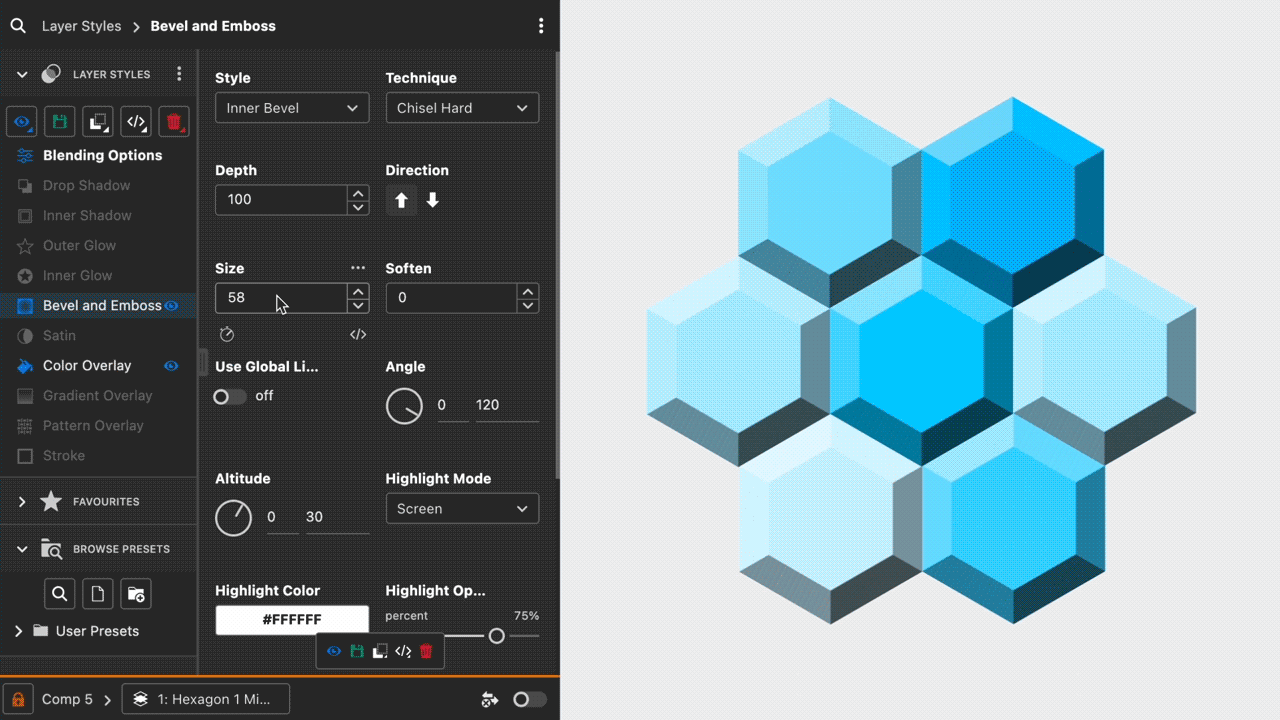Screen dimensions: 1280x720
Task: Click the red delete style icon
Action: (x=174, y=121)
